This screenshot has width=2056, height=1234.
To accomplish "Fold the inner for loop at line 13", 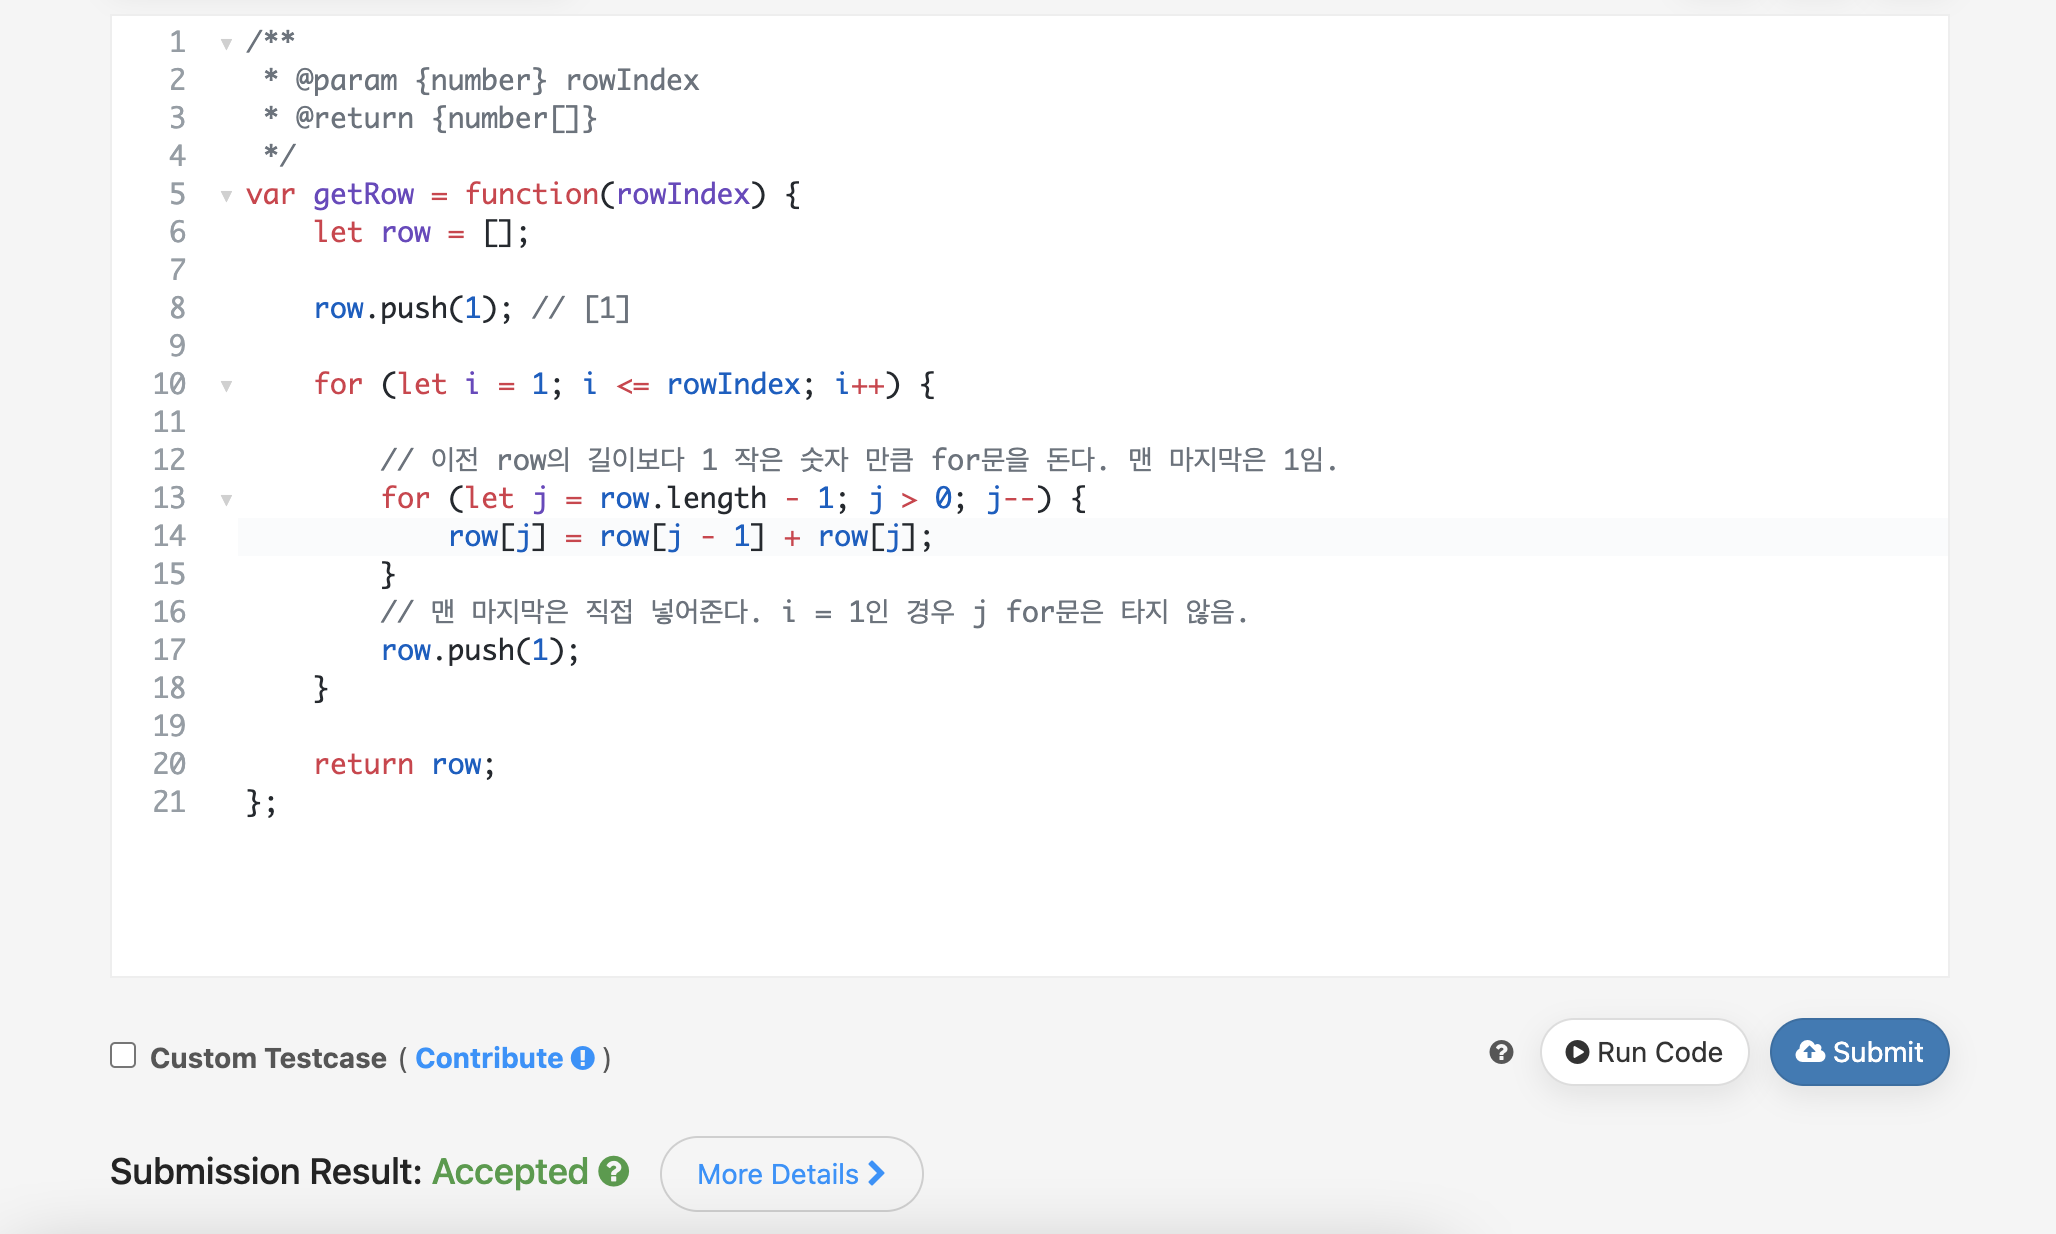I will tap(226, 499).
